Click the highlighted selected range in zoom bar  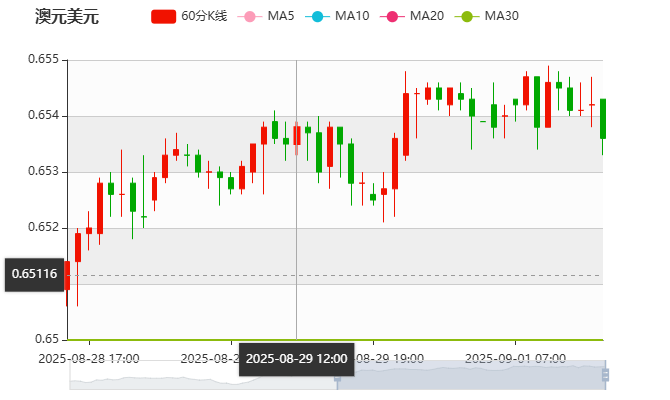pos(470,375)
